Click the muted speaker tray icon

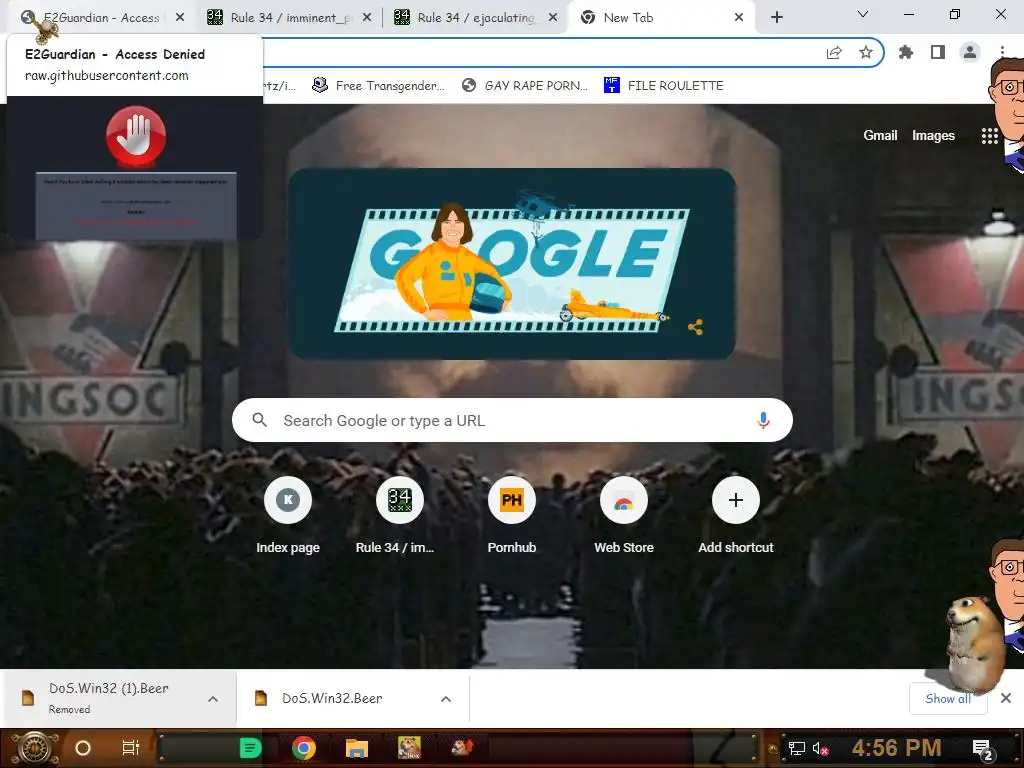pyautogui.click(x=820, y=748)
